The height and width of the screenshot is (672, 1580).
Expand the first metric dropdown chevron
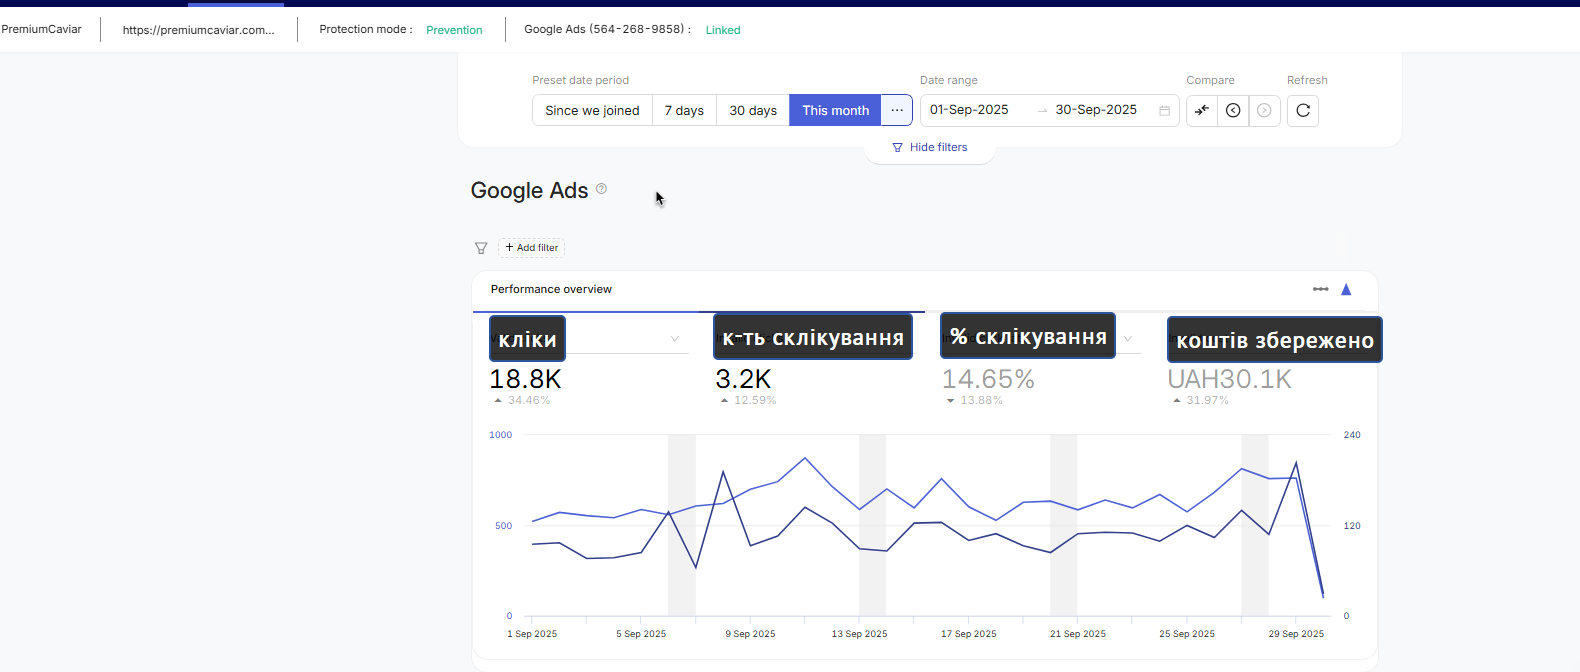pos(675,339)
